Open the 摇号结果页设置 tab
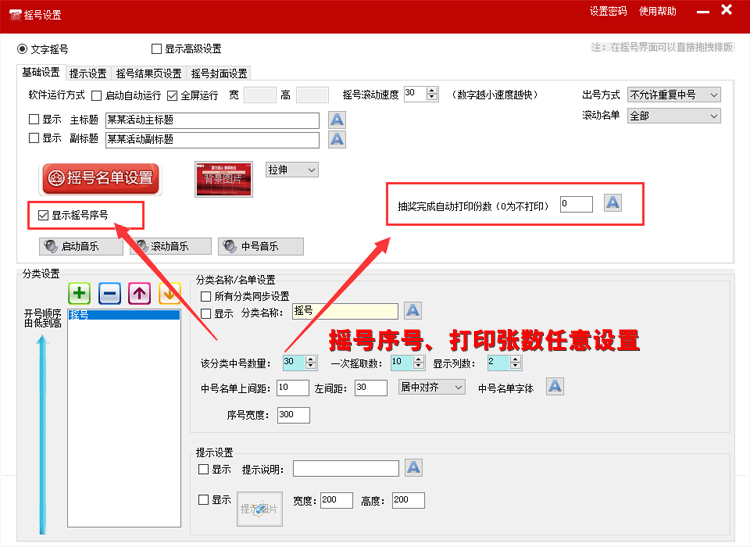Screen dimensions: 750x547 149,73
